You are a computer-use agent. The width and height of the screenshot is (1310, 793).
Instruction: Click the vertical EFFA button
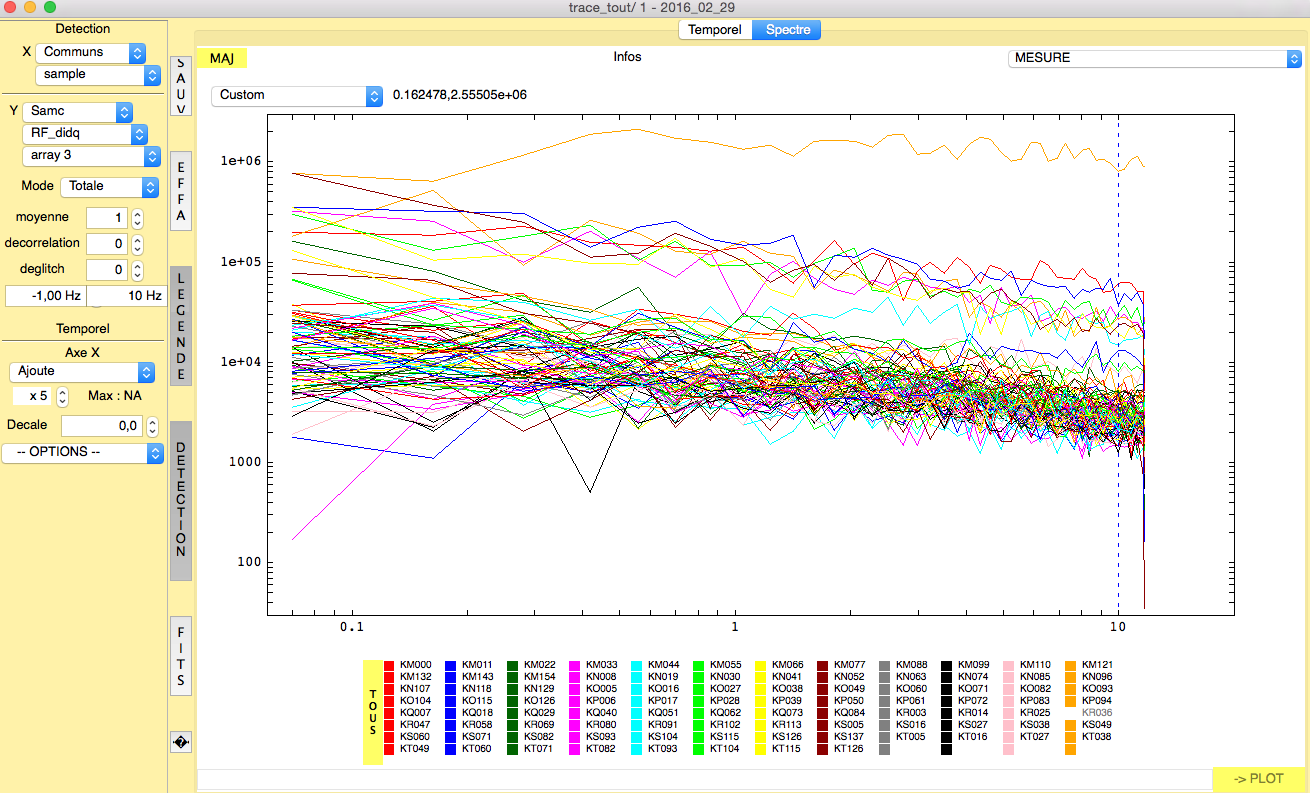181,193
